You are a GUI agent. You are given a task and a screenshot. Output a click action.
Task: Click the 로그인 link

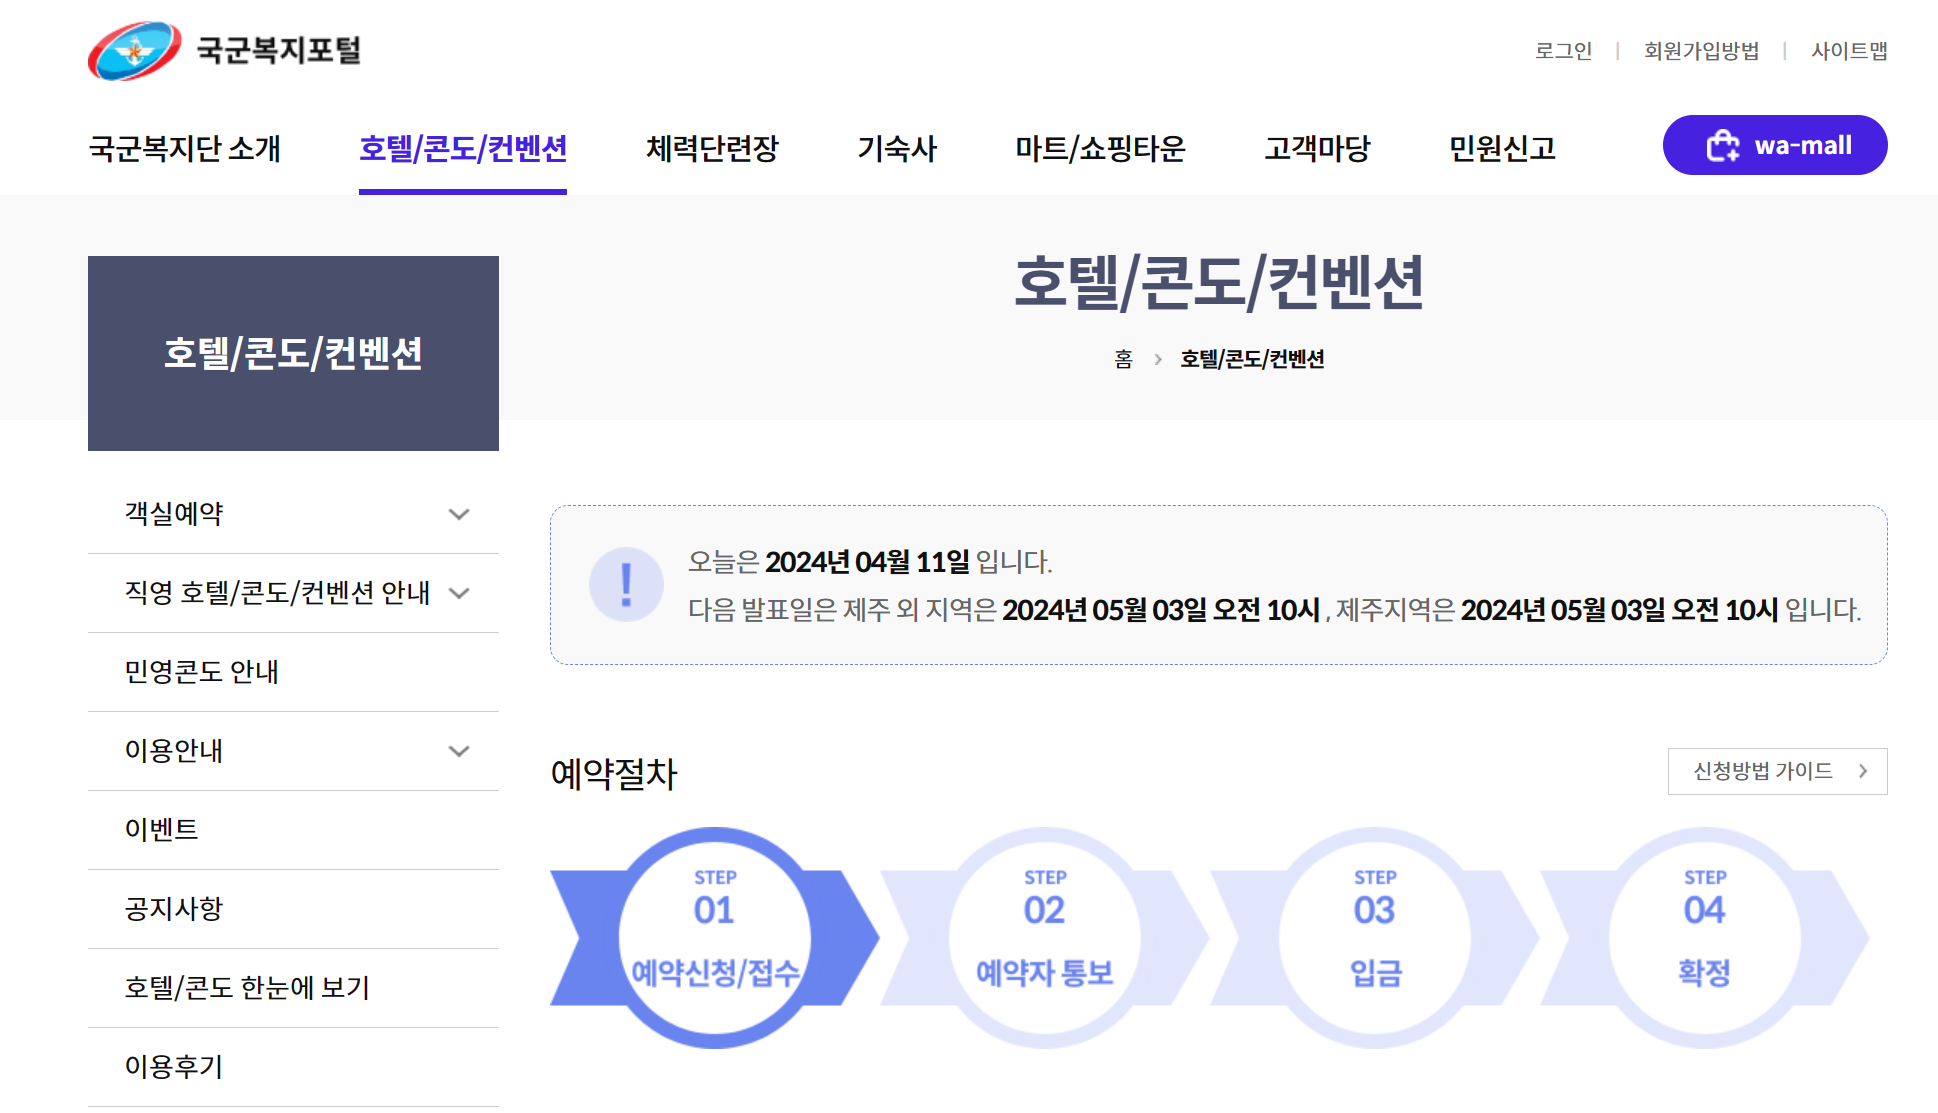[x=1563, y=51]
